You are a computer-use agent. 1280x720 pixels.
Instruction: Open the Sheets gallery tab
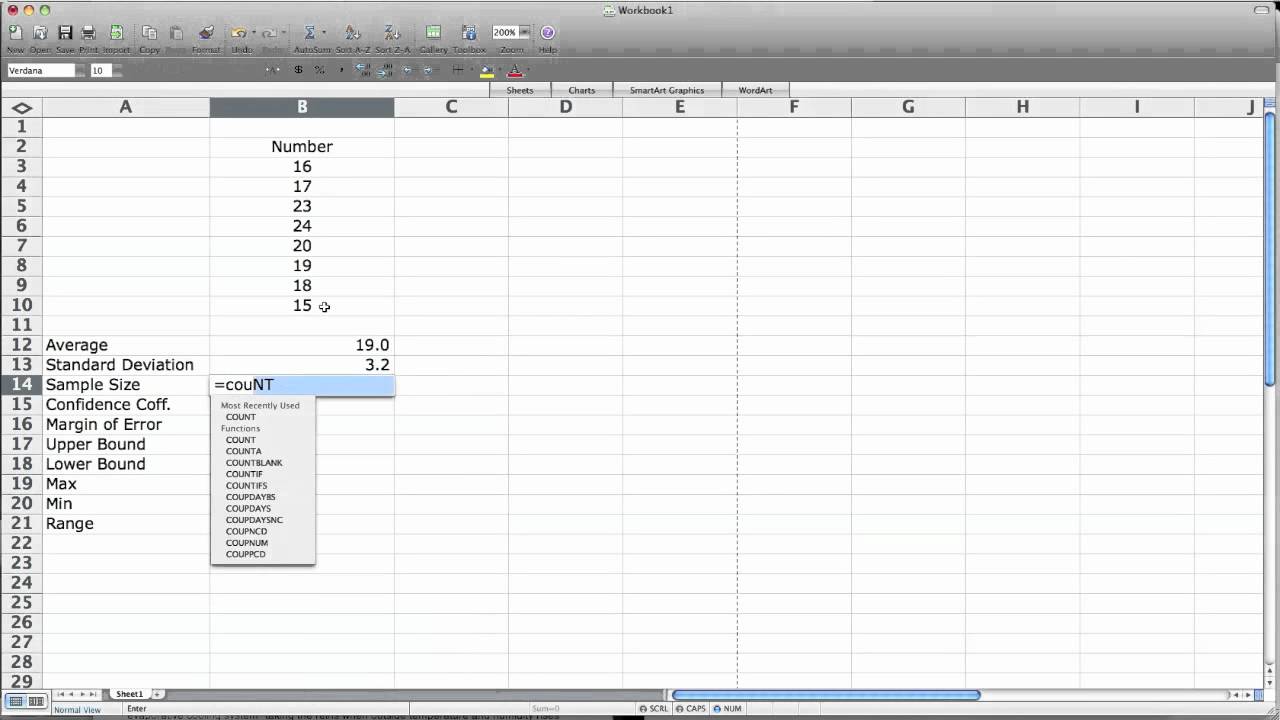pyautogui.click(x=520, y=90)
